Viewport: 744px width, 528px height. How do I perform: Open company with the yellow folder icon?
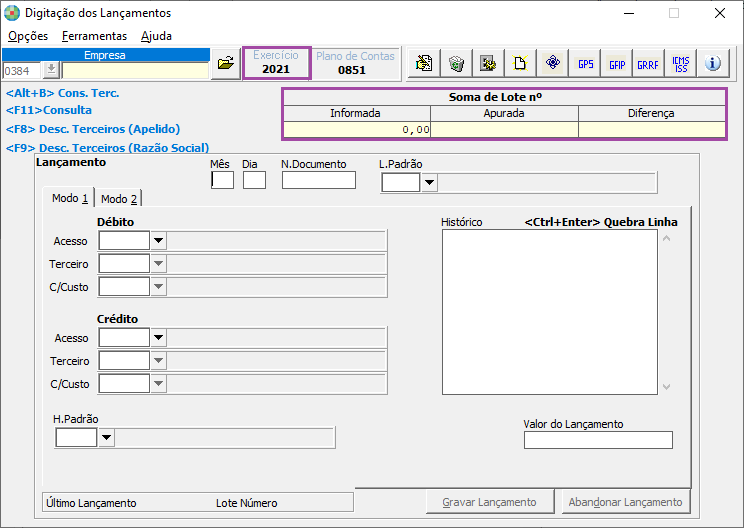pos(226,63)
